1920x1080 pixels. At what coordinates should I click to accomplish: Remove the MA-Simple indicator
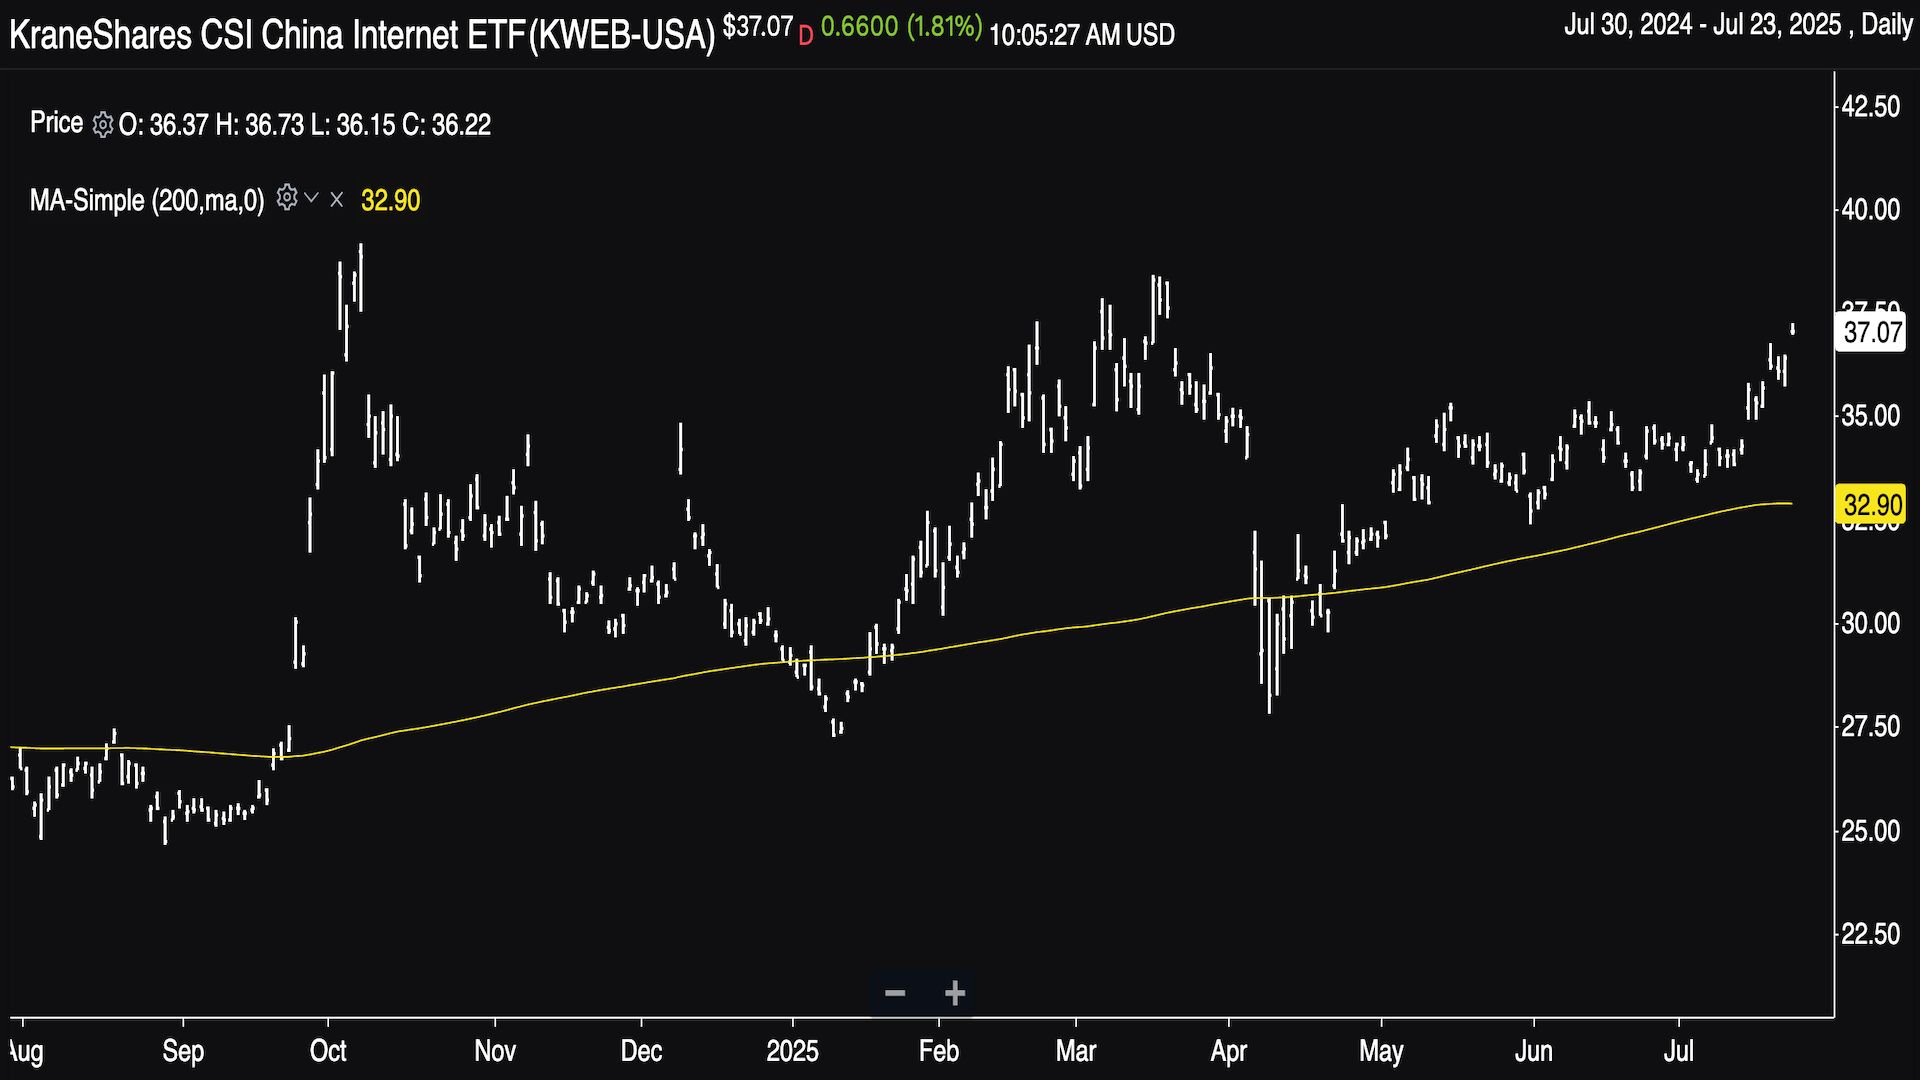[337, 200]
